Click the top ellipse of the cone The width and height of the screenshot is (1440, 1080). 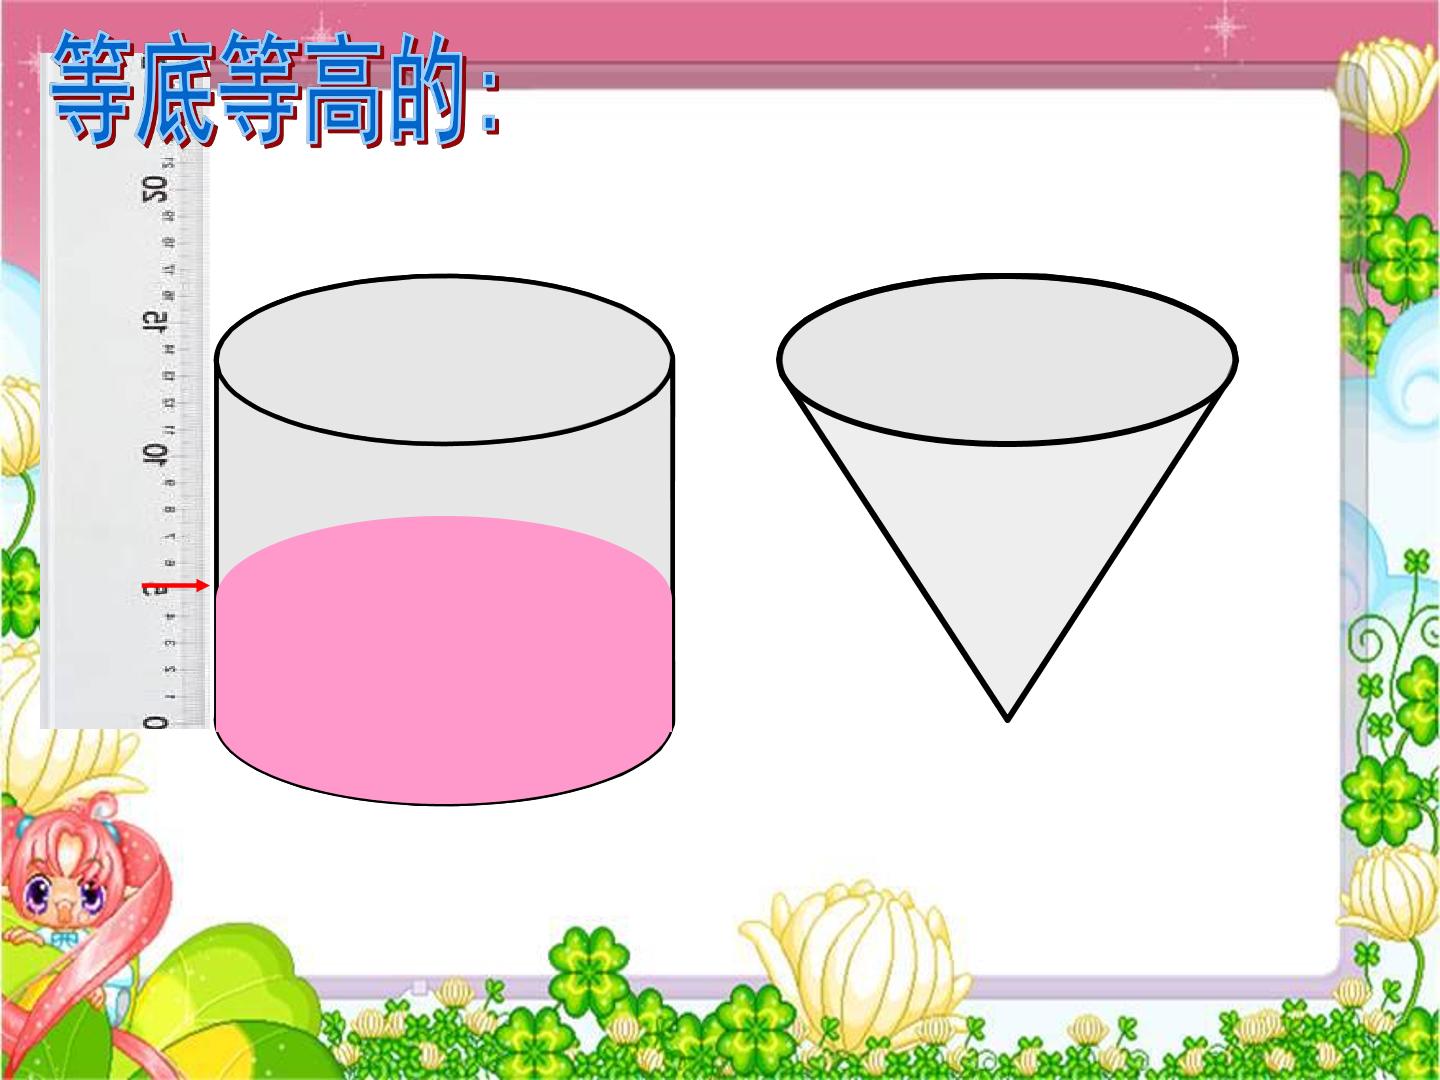(1008, 359)
